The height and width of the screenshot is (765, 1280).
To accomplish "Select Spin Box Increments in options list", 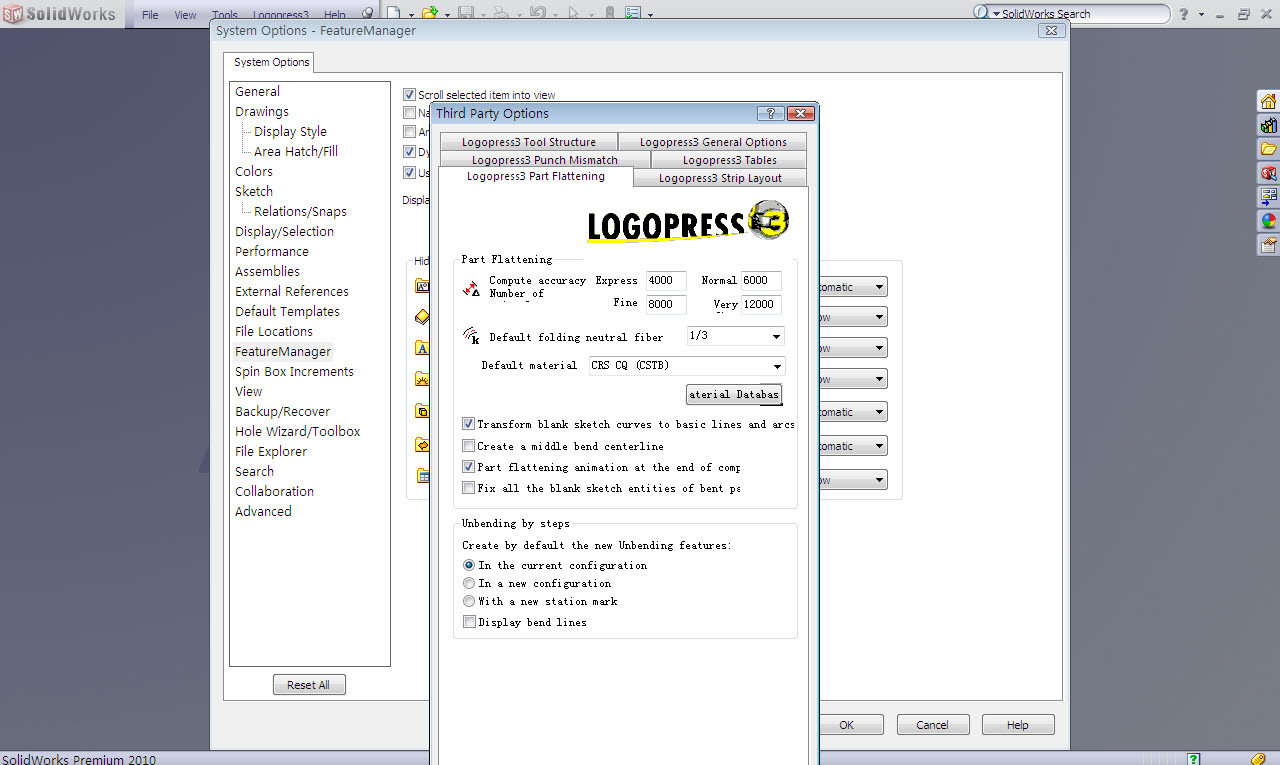I will [294, 371].
